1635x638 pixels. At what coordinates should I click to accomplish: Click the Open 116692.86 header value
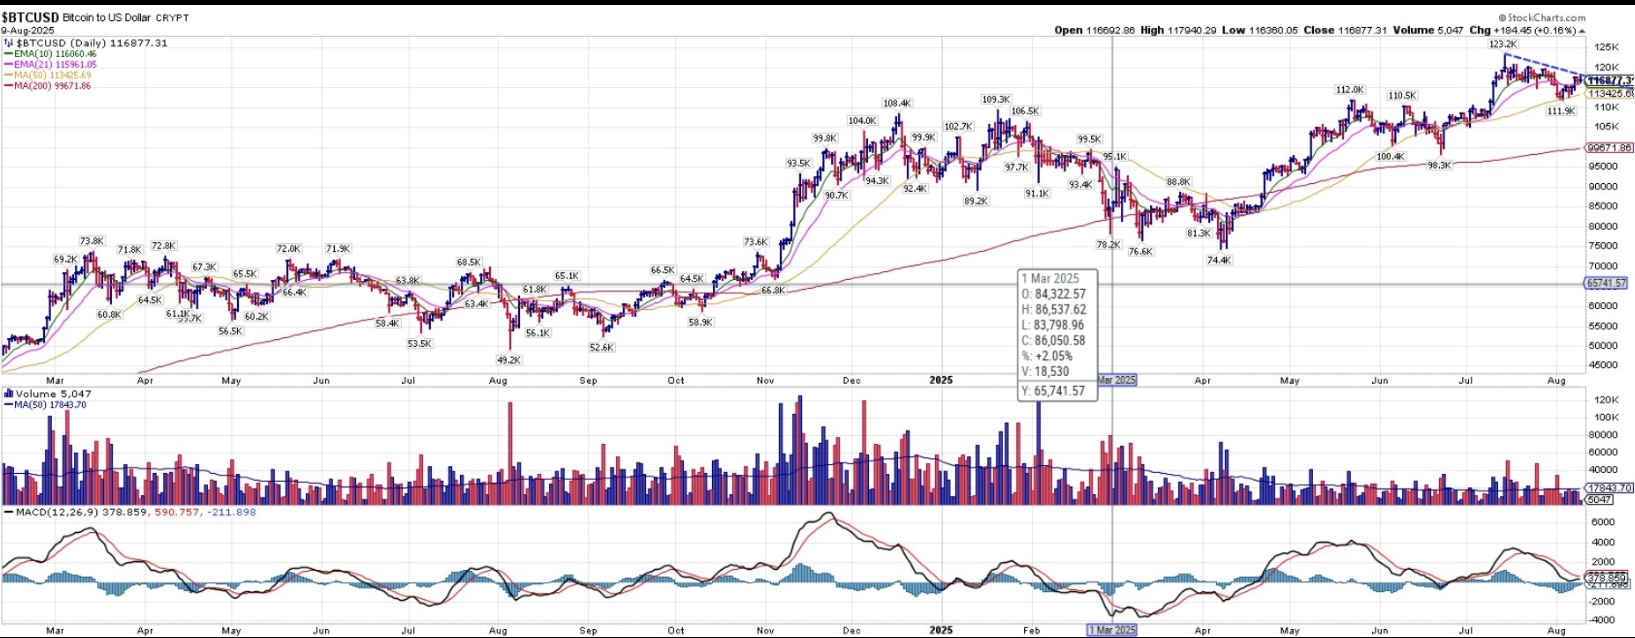click(x=1095, y=30)
